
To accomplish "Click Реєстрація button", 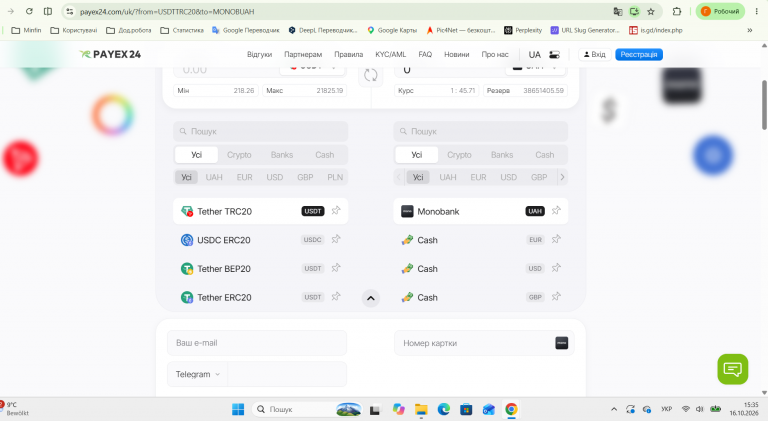I will (639, 54).
